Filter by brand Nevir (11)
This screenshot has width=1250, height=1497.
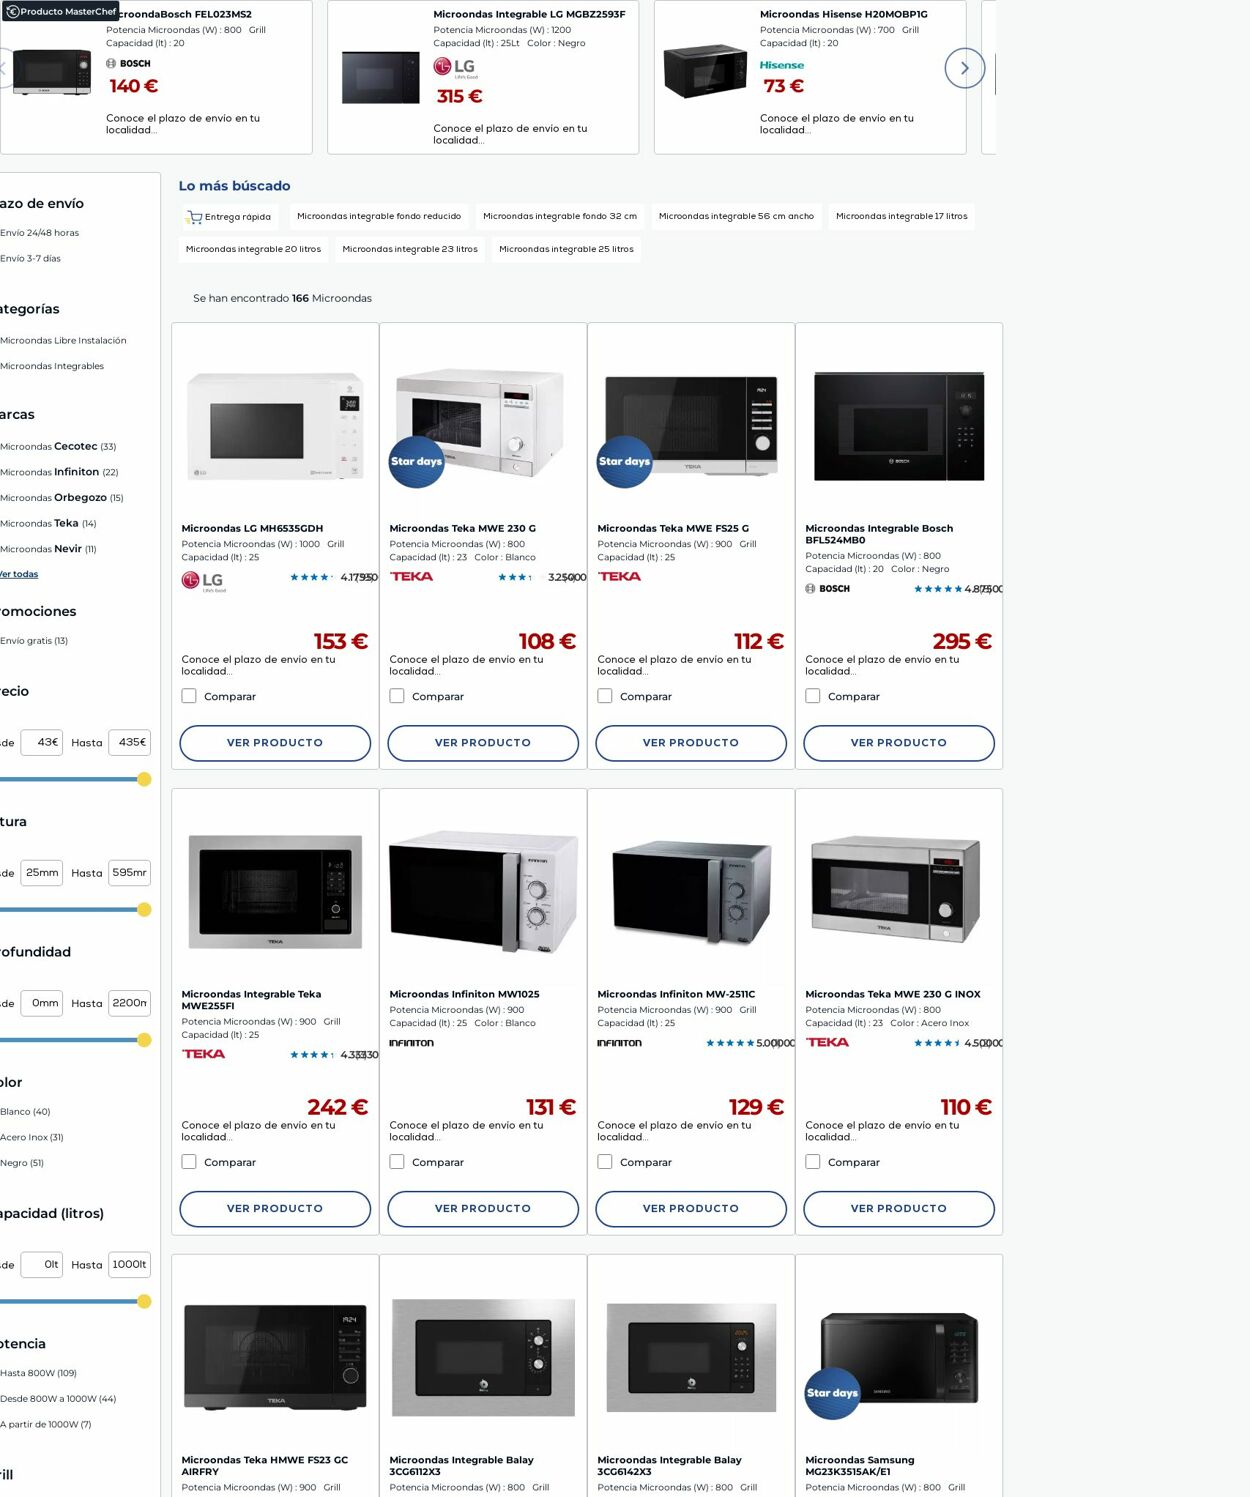(x=48, y=549)
